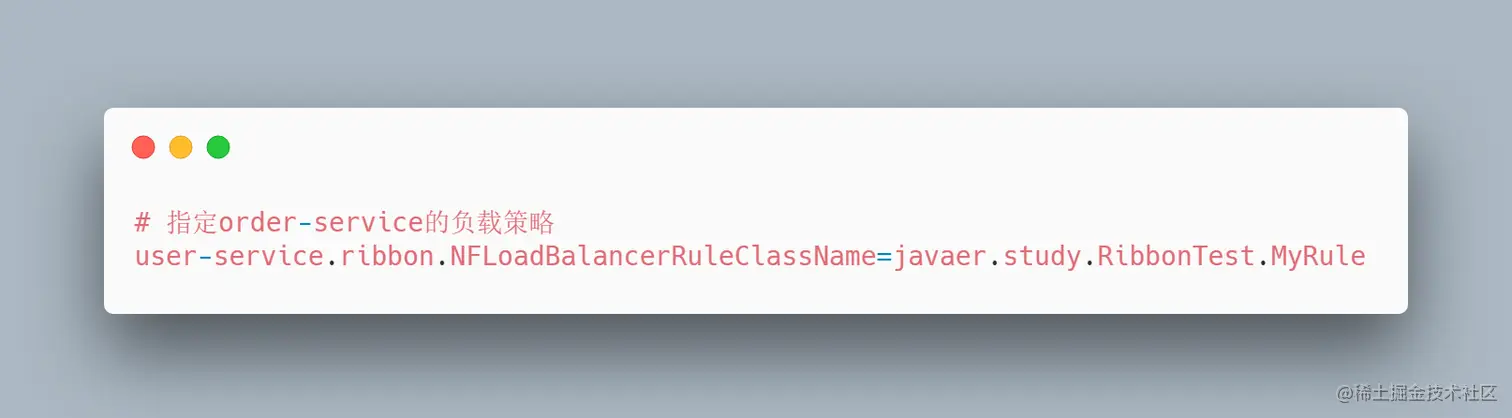The image size is (1512, 418).
Task: Click the blue equals sign
Action: coord(884,257)
